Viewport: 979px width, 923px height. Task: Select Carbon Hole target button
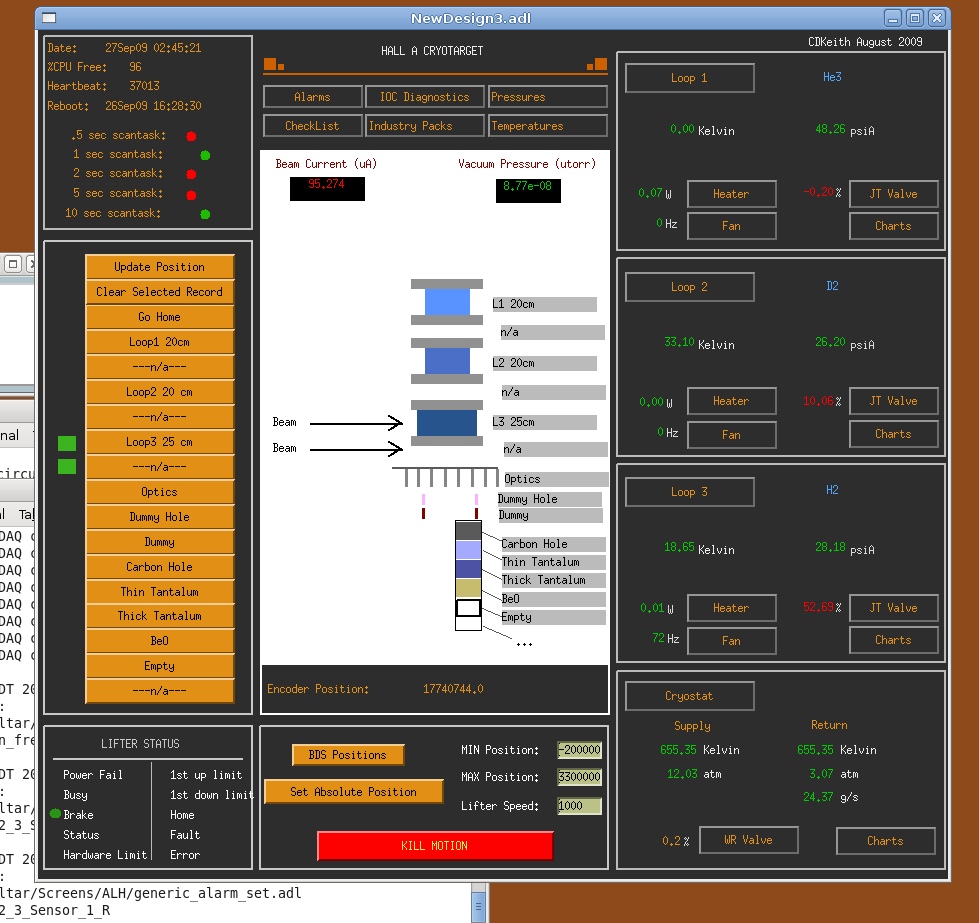pyautogui.click(x=160, y=566)
